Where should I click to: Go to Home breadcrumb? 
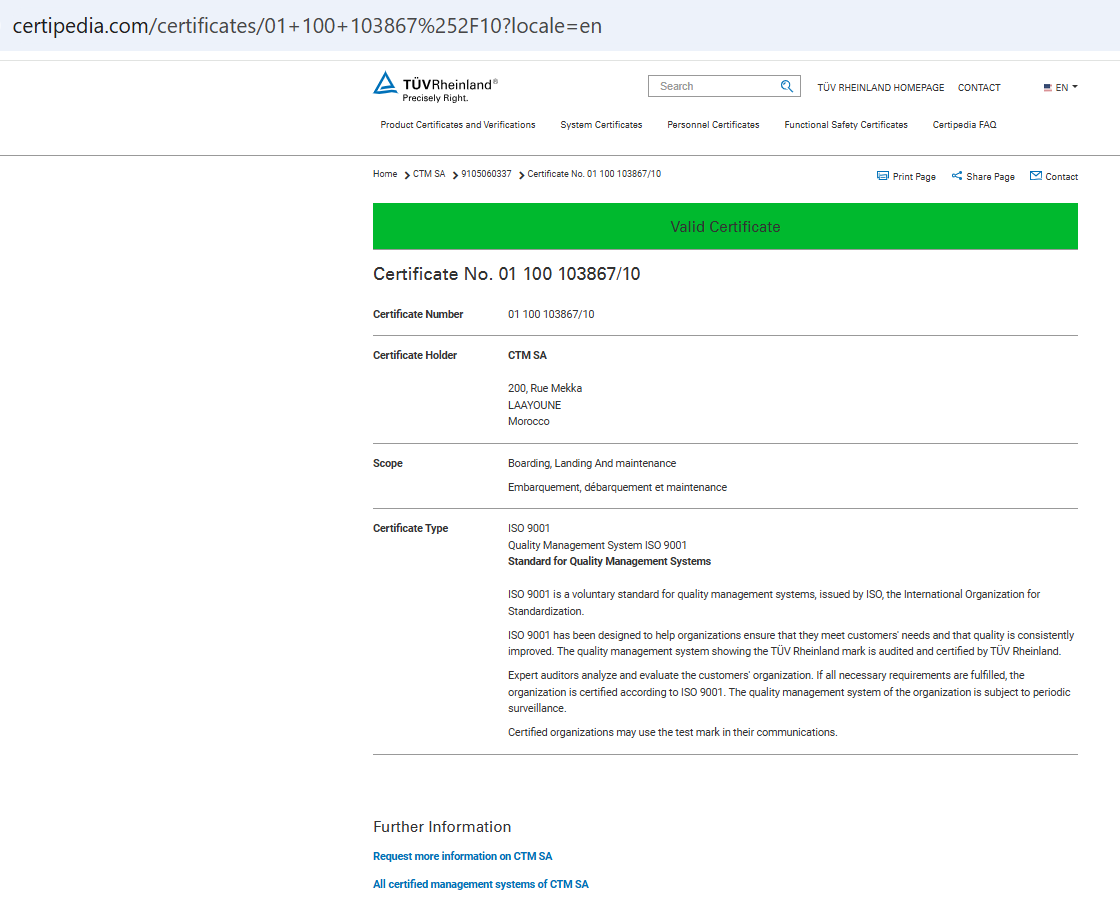point(385,174)
